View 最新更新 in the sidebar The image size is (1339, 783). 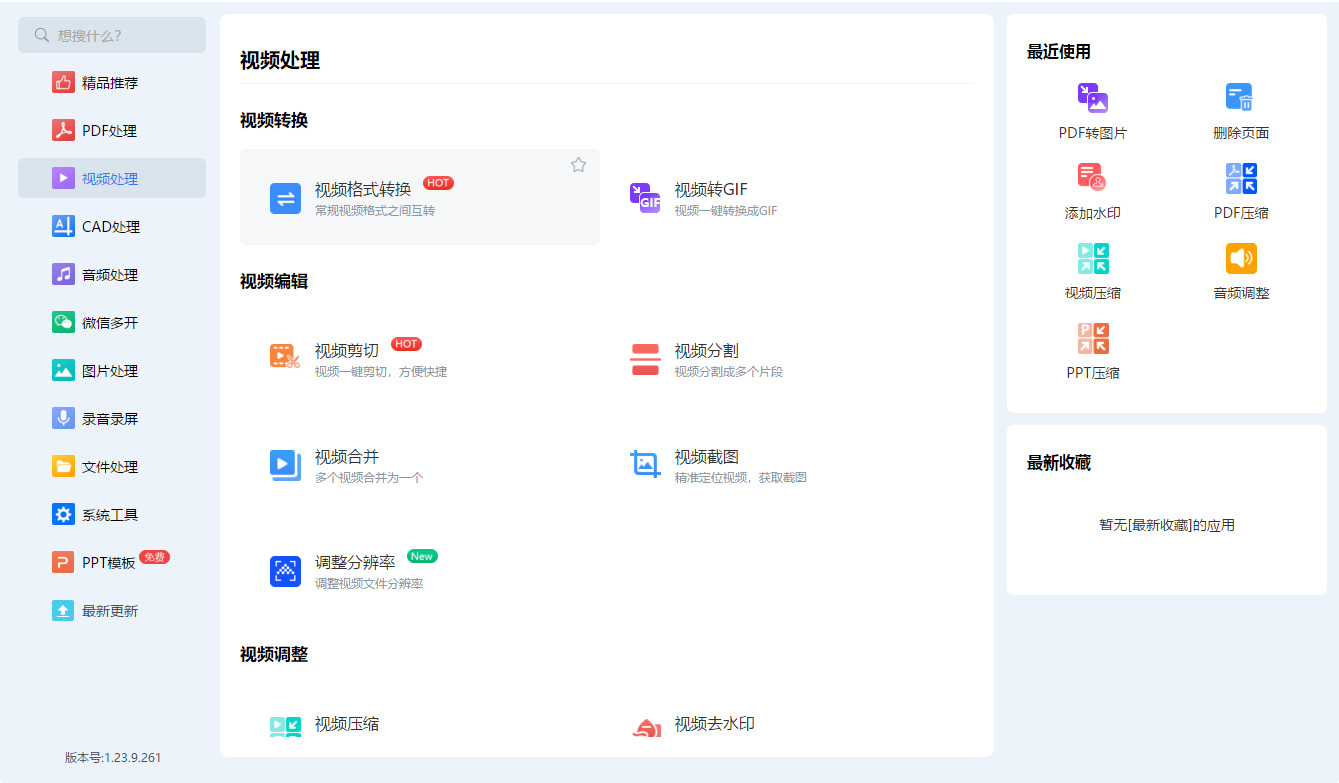112,611
